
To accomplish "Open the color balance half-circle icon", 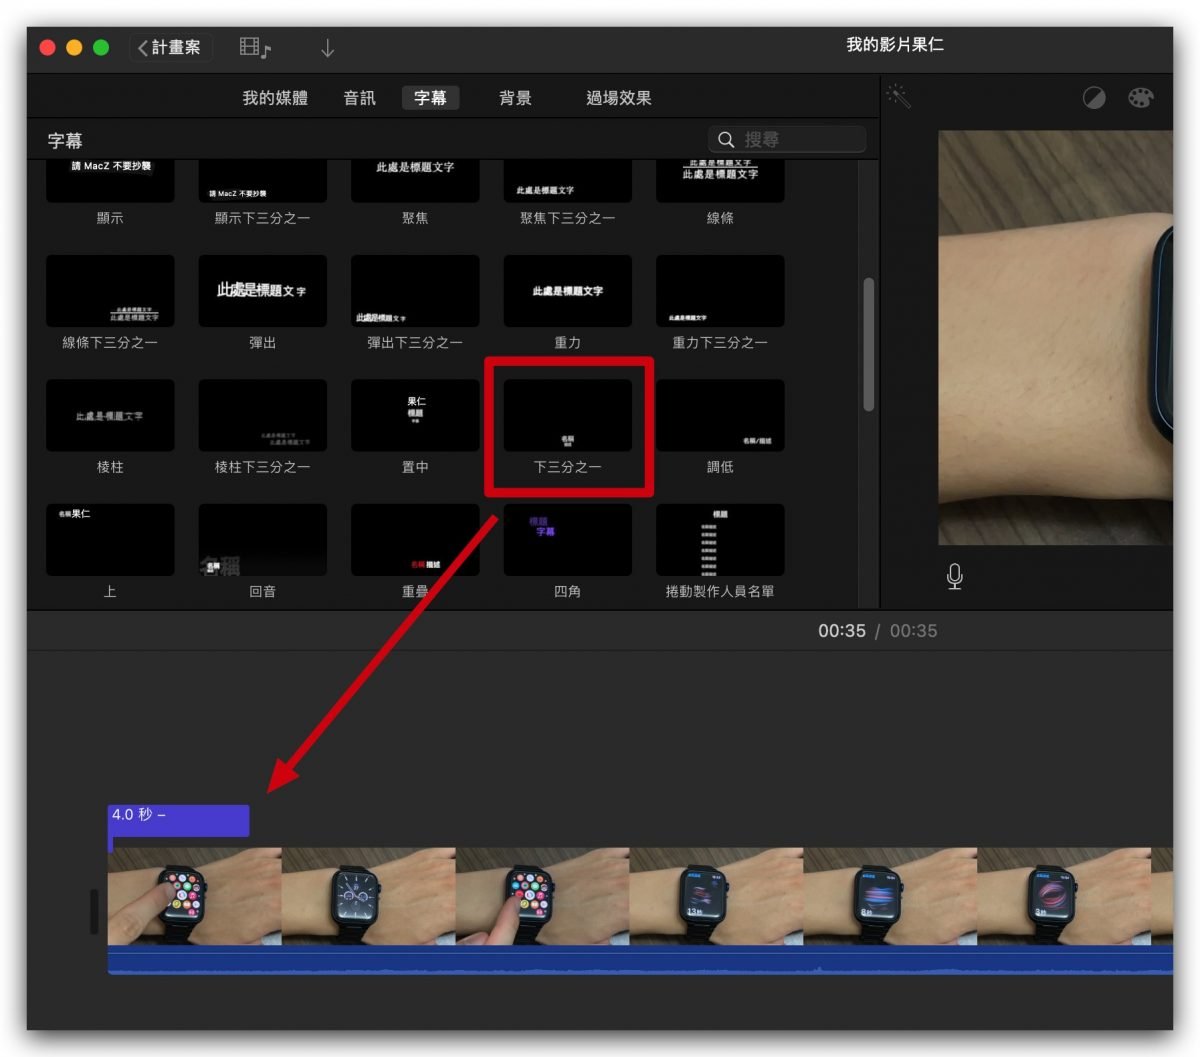I will 1094,98.
